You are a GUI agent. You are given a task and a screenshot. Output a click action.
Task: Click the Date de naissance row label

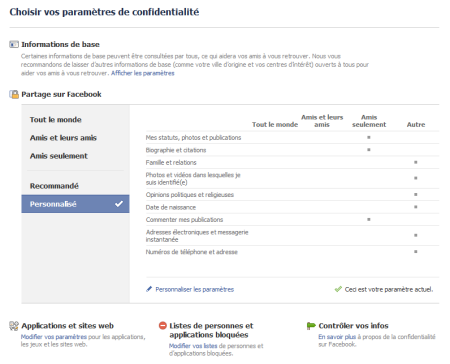pos(171,207)
